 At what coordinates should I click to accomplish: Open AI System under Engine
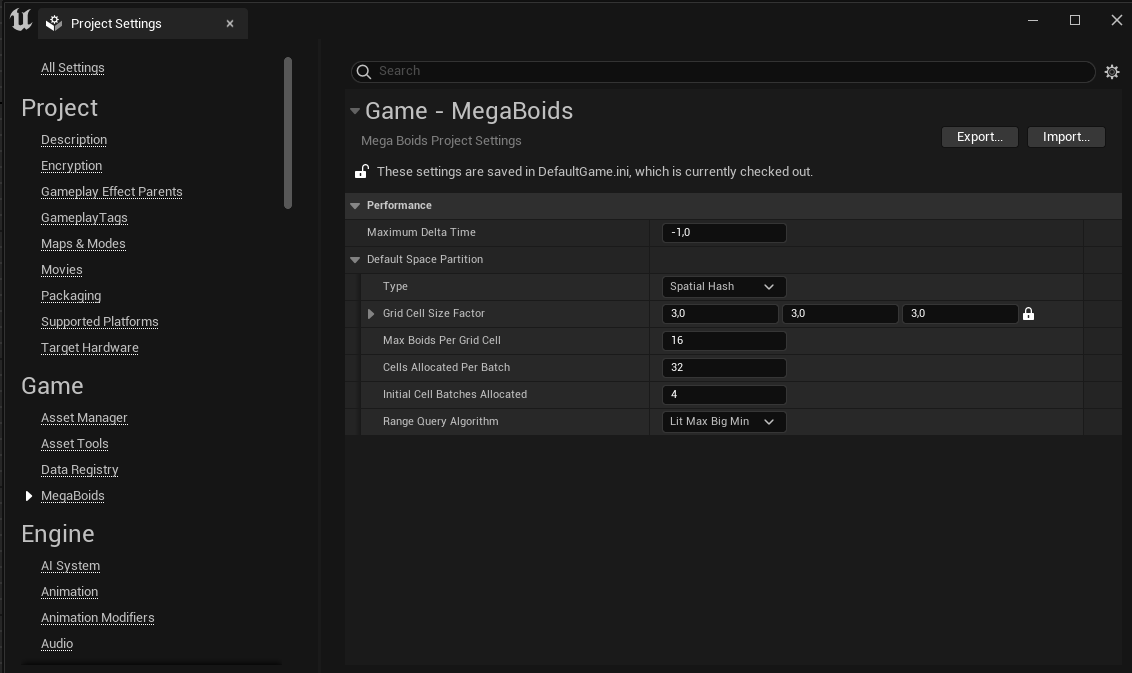(x=70, y=565)
